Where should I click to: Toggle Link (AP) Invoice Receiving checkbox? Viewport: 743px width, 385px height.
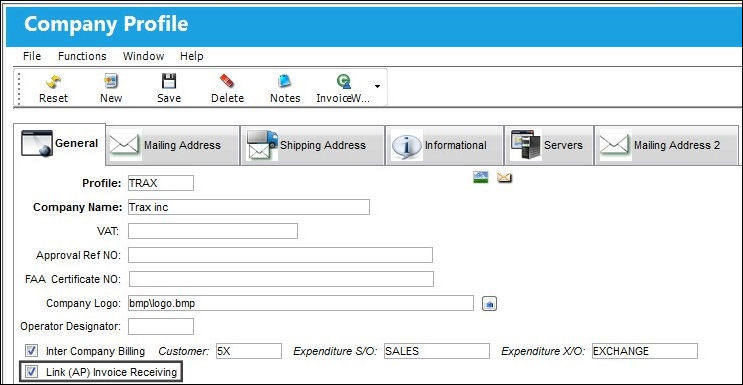point(31,372)
